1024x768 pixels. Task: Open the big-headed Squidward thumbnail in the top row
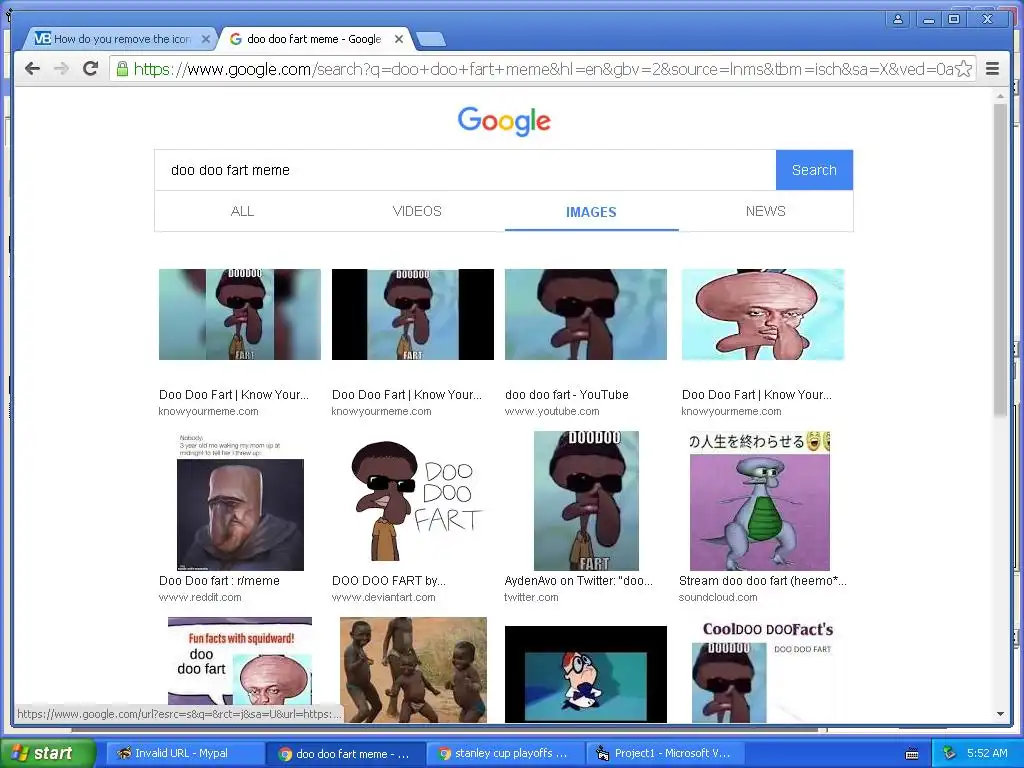pyautogui.click(x=763, y=314)
